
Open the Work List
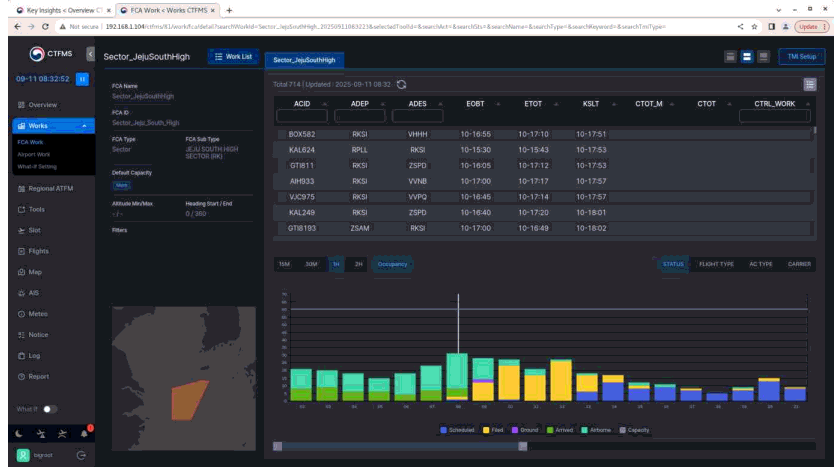pyautogui.click(x=233, y=56)
